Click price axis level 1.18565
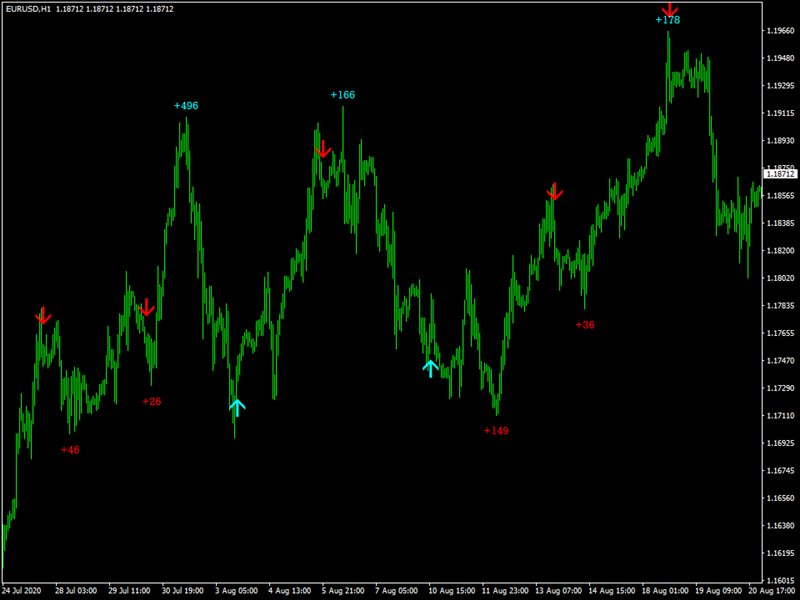The height and width of the screenshot is (600, 800). (x=781, y=195)
